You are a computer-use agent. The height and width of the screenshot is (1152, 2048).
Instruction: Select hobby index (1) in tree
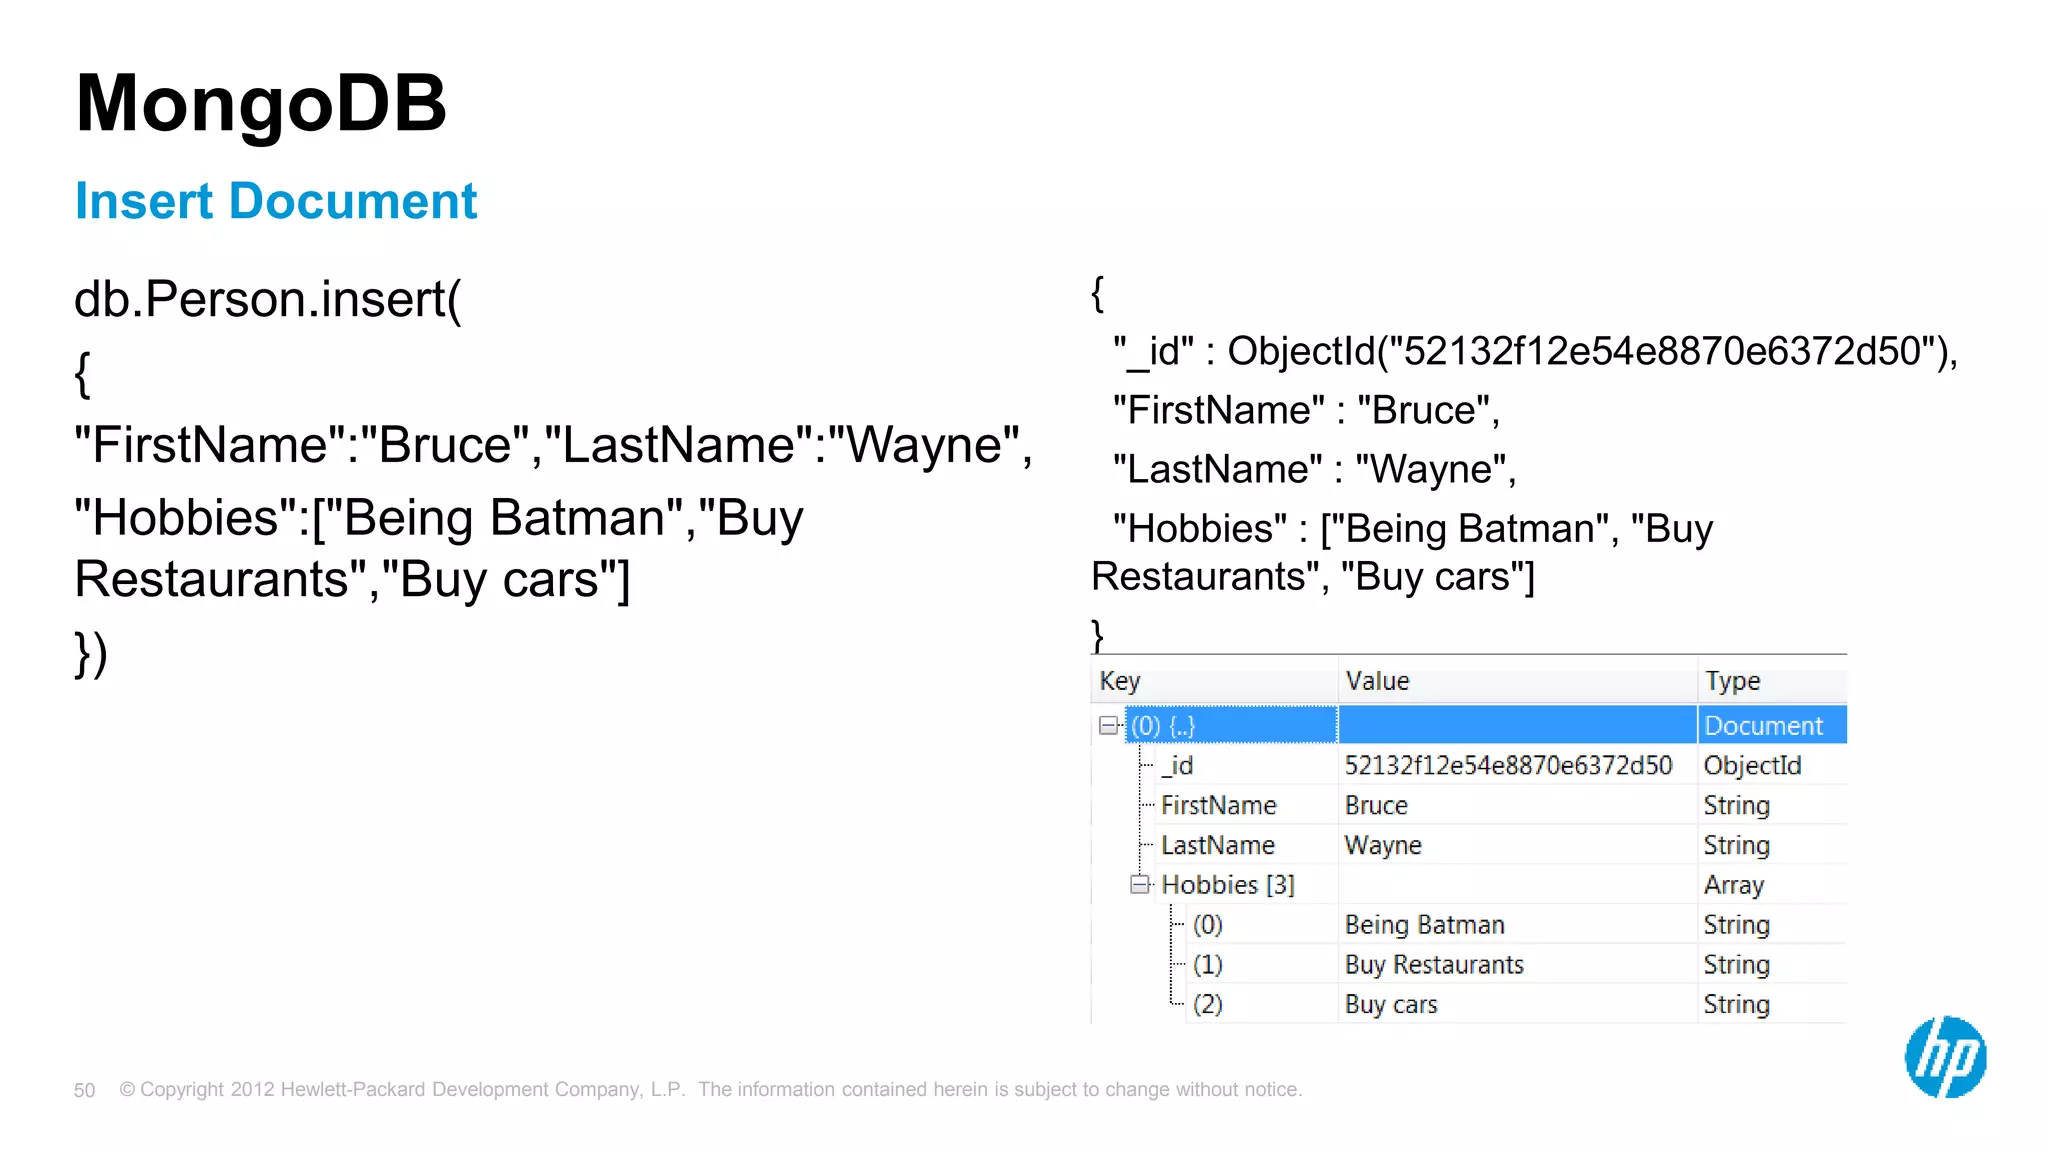pyautogui.click(x=1207, y=965)
